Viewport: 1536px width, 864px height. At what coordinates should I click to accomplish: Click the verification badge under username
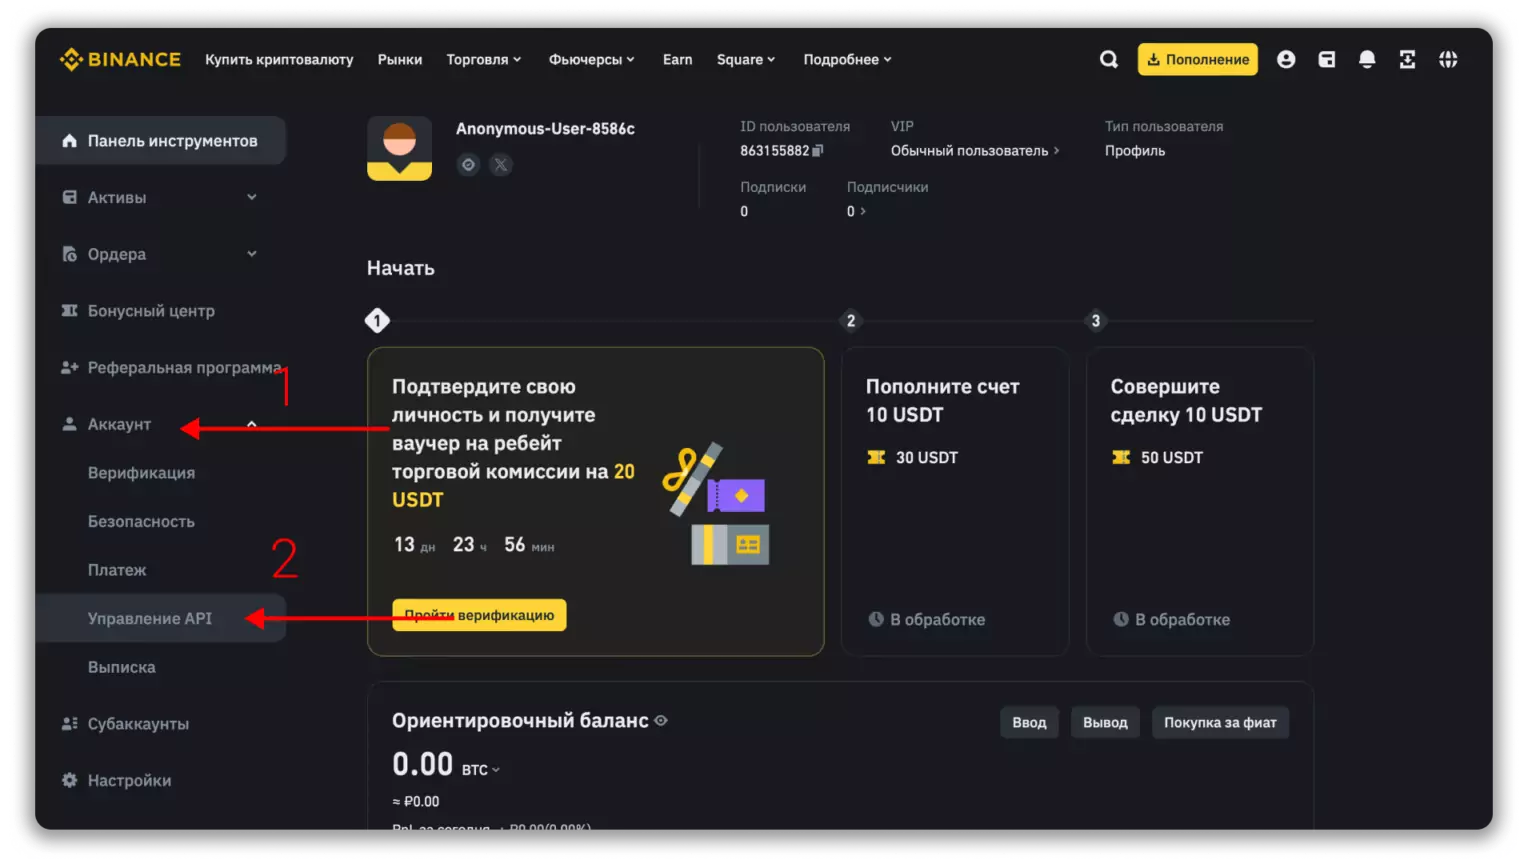pyautogui.click(x=468, y=165)
